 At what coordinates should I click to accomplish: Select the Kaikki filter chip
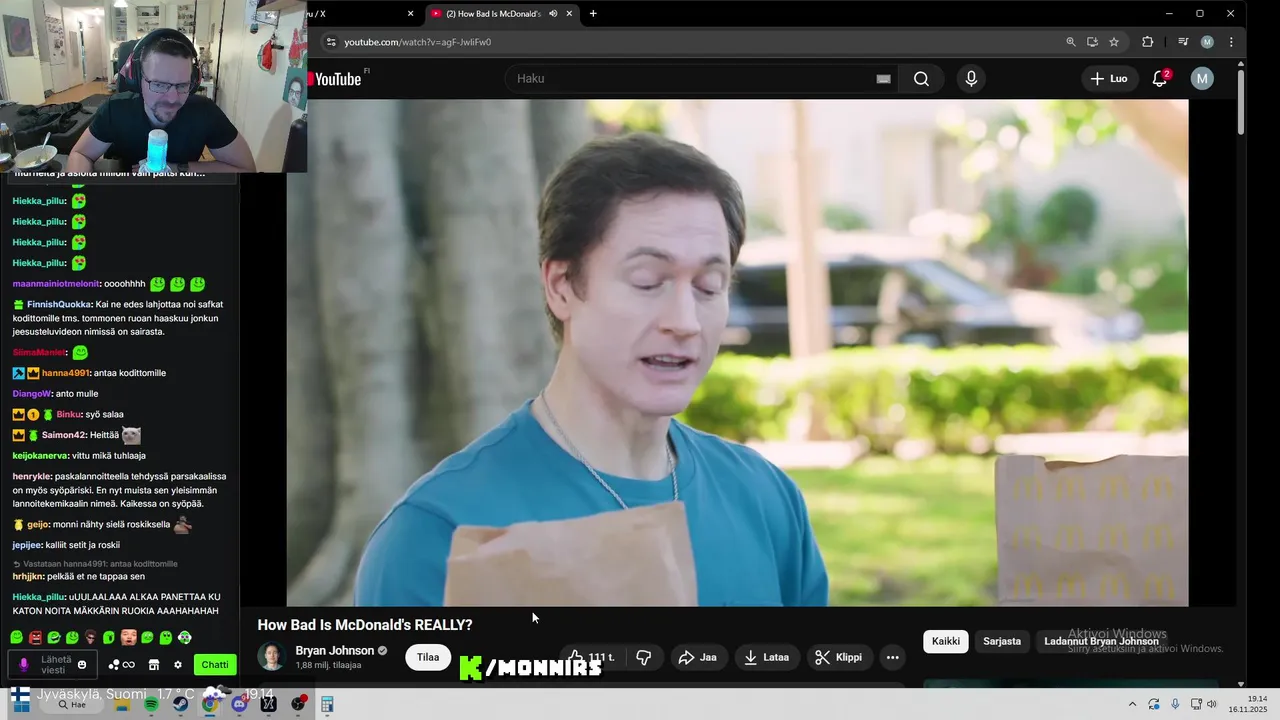(946, 641)
